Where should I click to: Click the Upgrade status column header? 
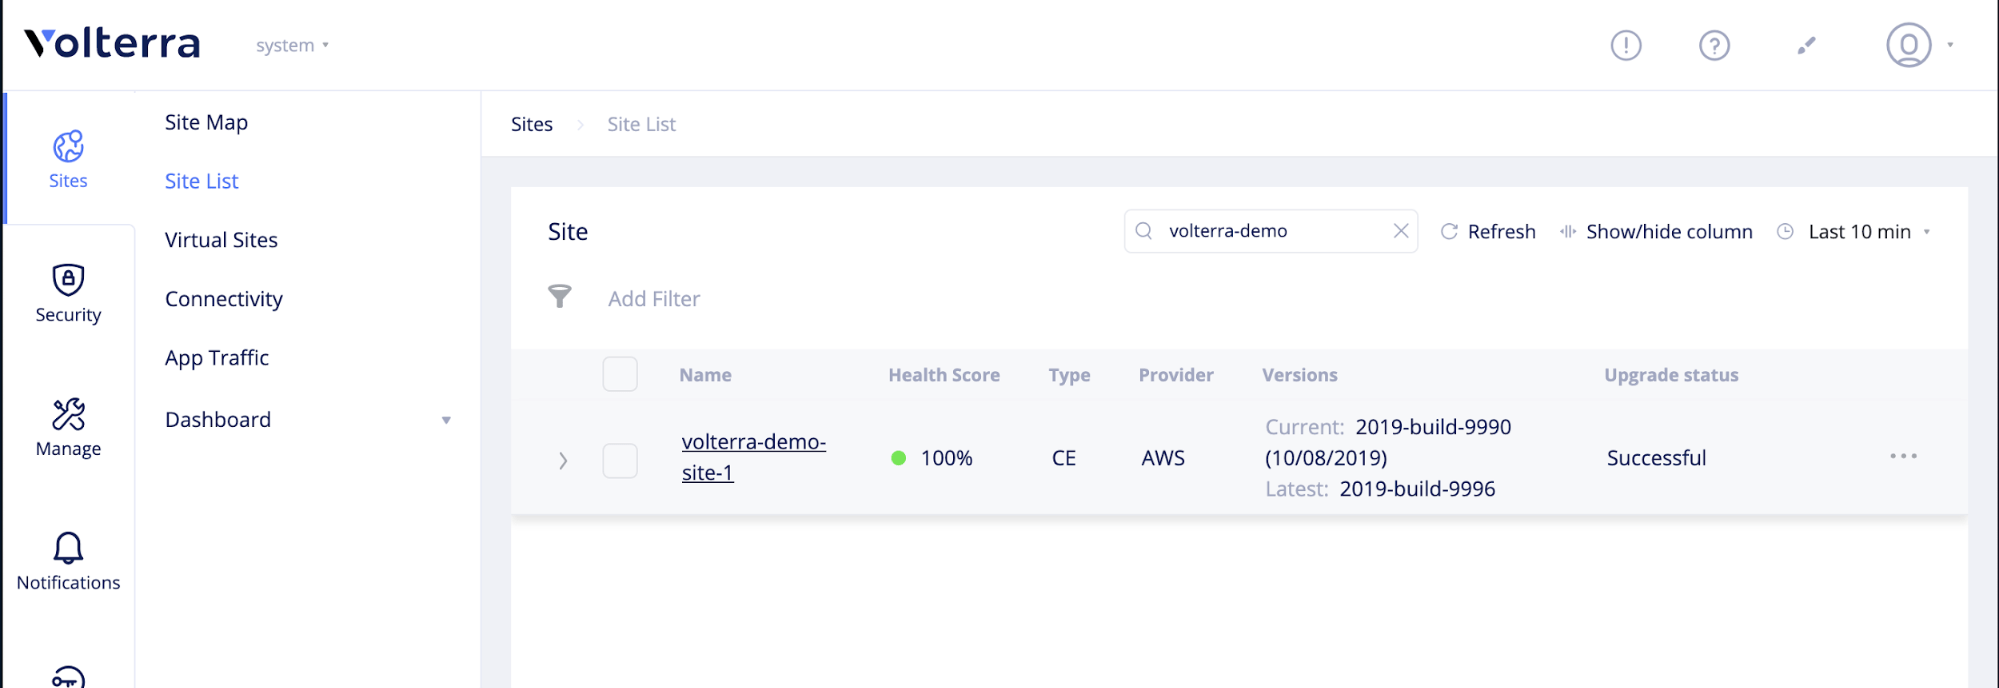pyautogui.click(x=1671, y=375)
